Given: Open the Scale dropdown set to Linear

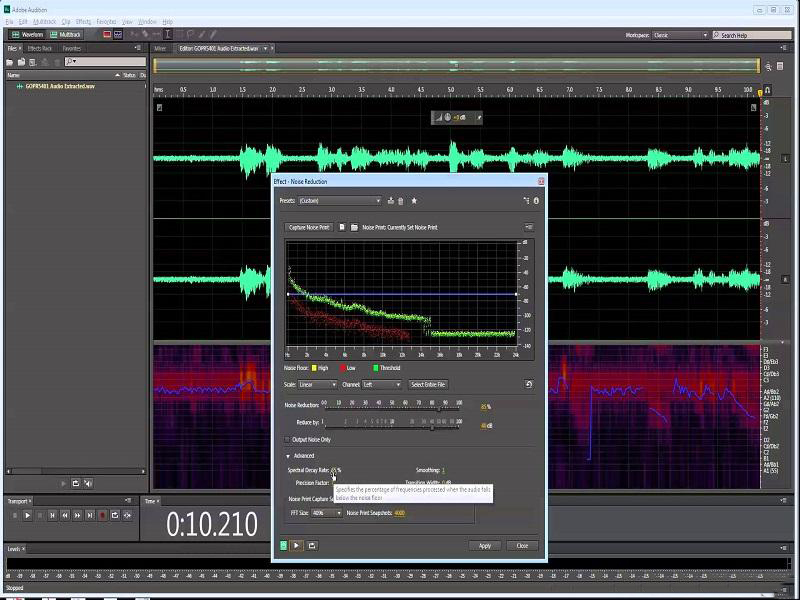Looking at the screenshot, I should (317, 385).
